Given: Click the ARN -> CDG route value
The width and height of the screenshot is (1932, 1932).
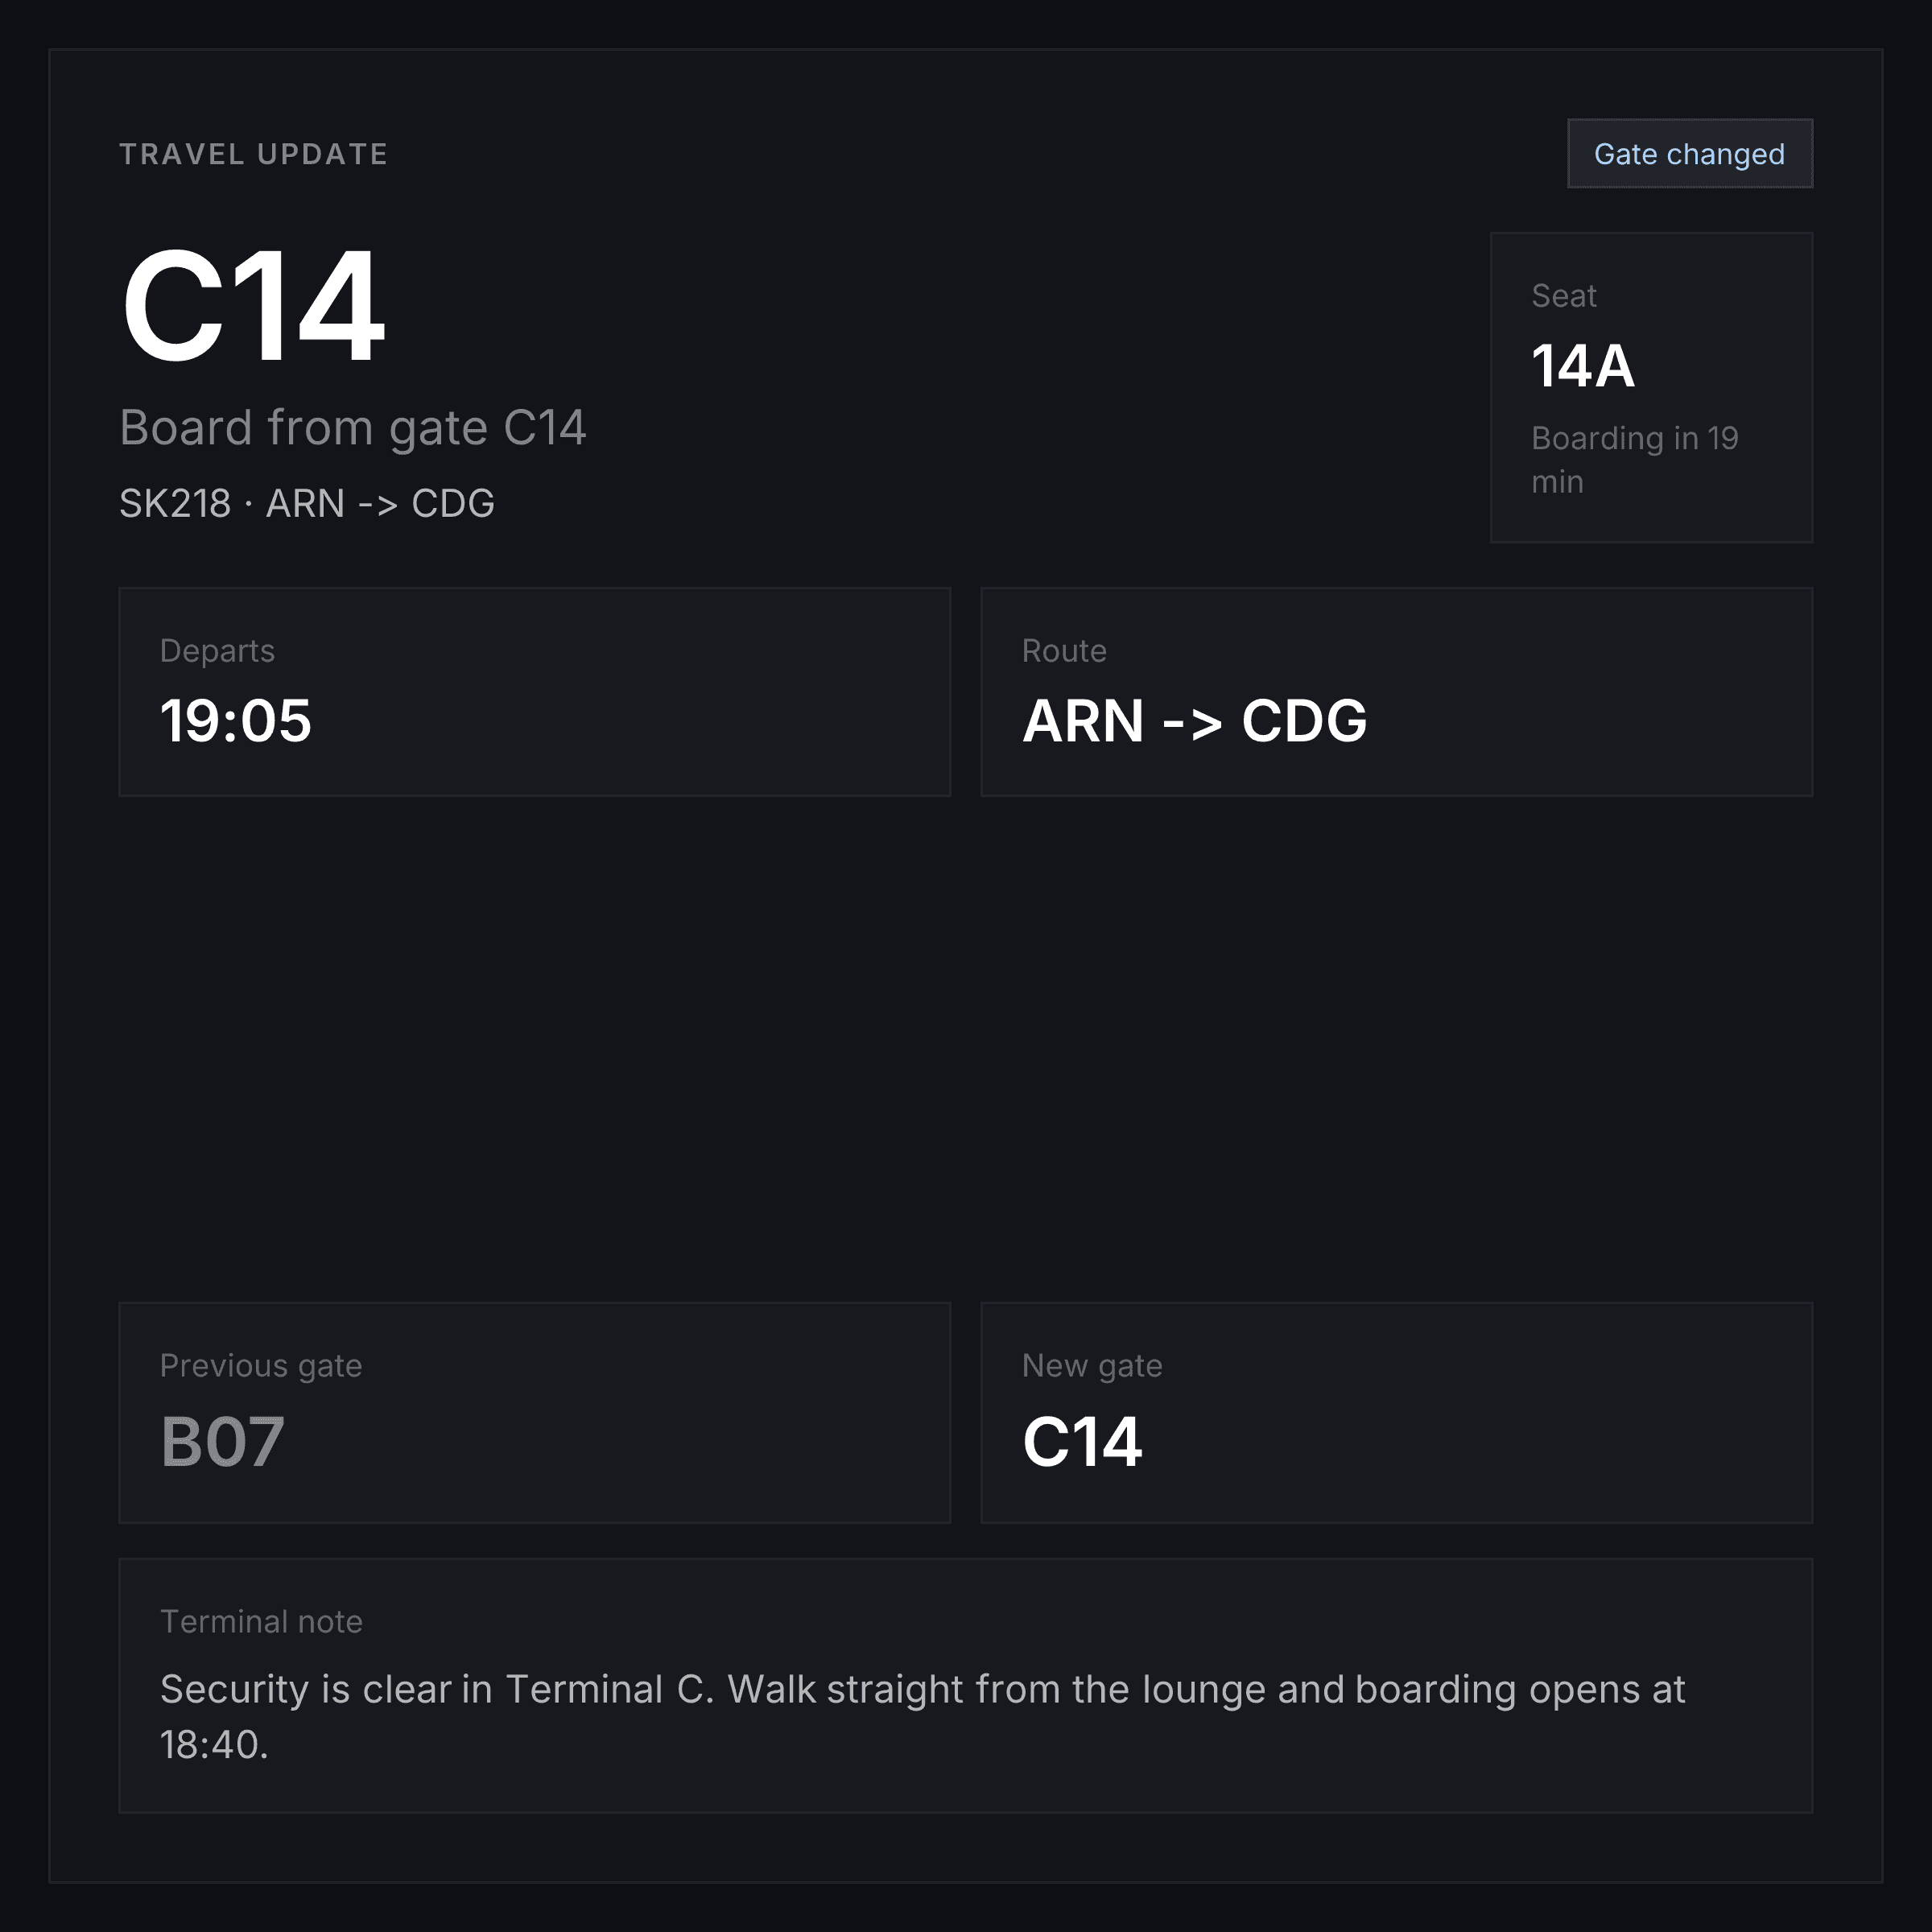Looking at the screenshot, I should pyautogui.click(x=1194, y=721).
